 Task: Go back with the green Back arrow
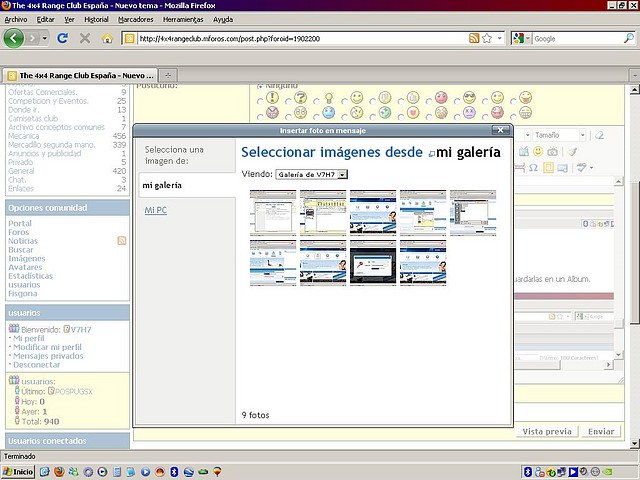13,38
